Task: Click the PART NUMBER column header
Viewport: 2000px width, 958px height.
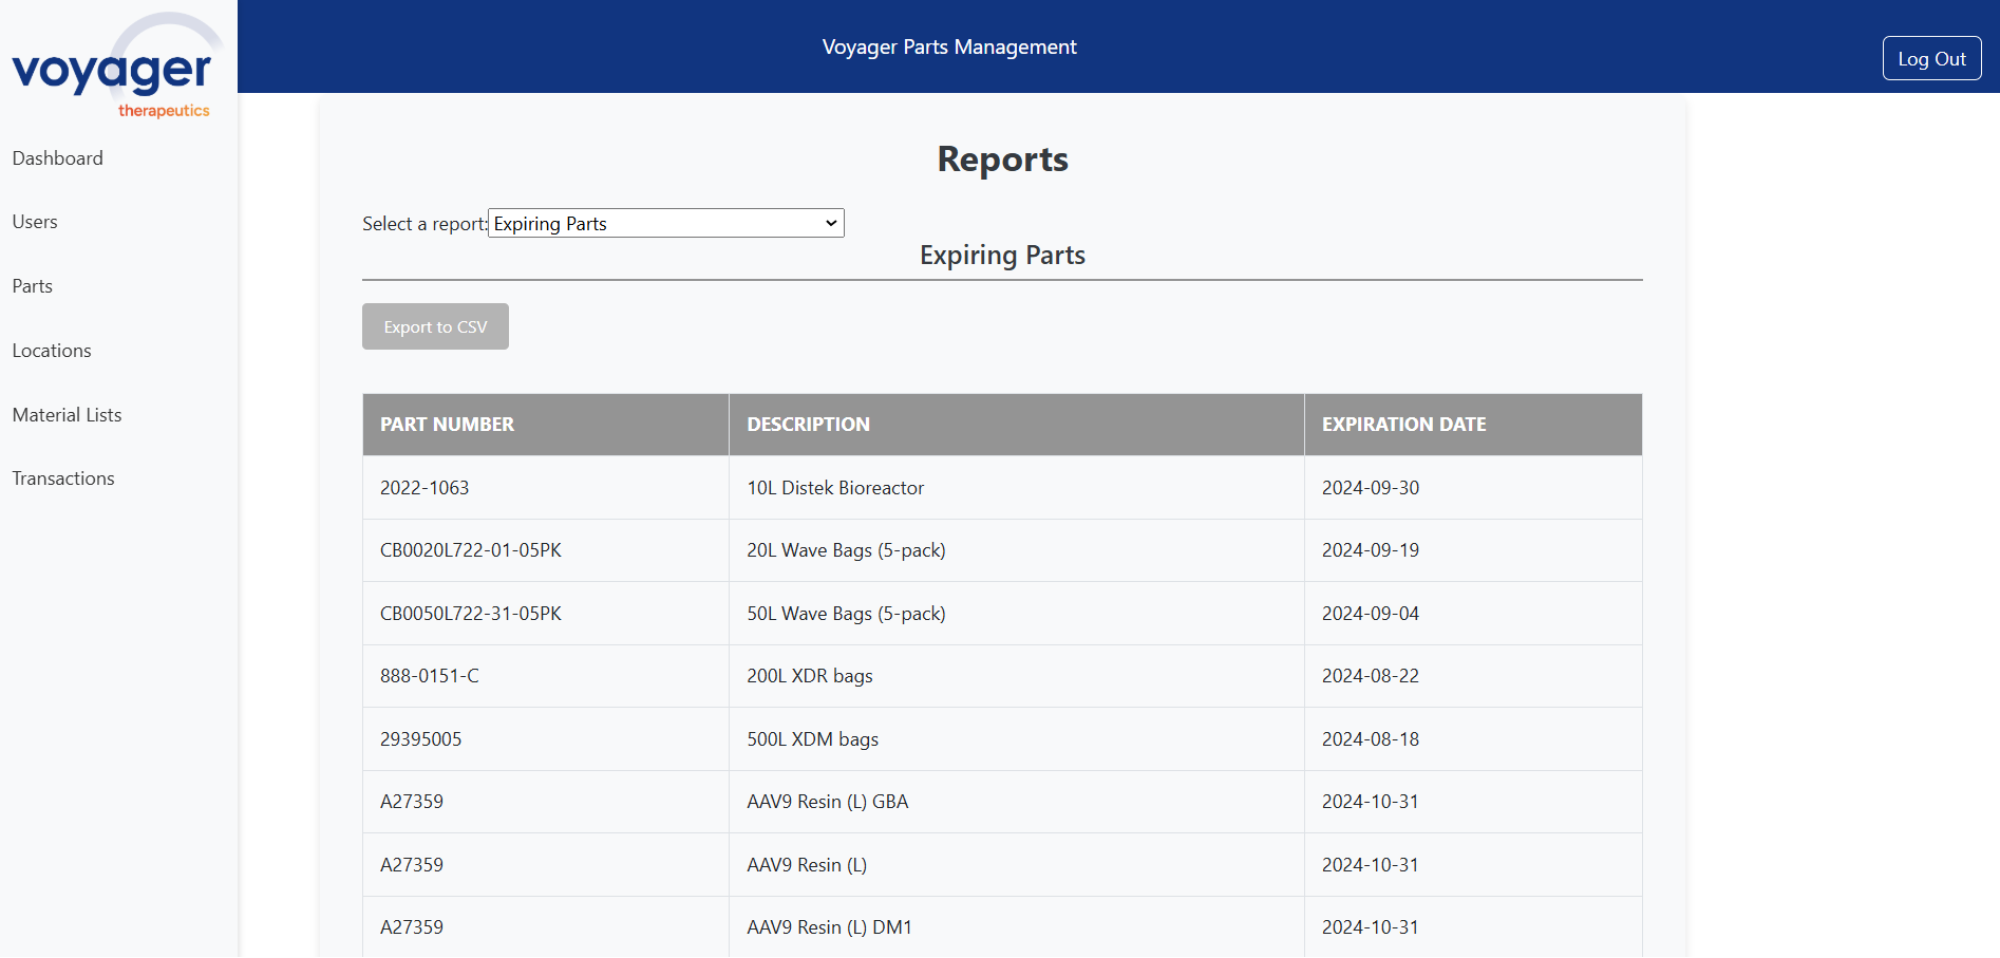Action: (447, 425)
